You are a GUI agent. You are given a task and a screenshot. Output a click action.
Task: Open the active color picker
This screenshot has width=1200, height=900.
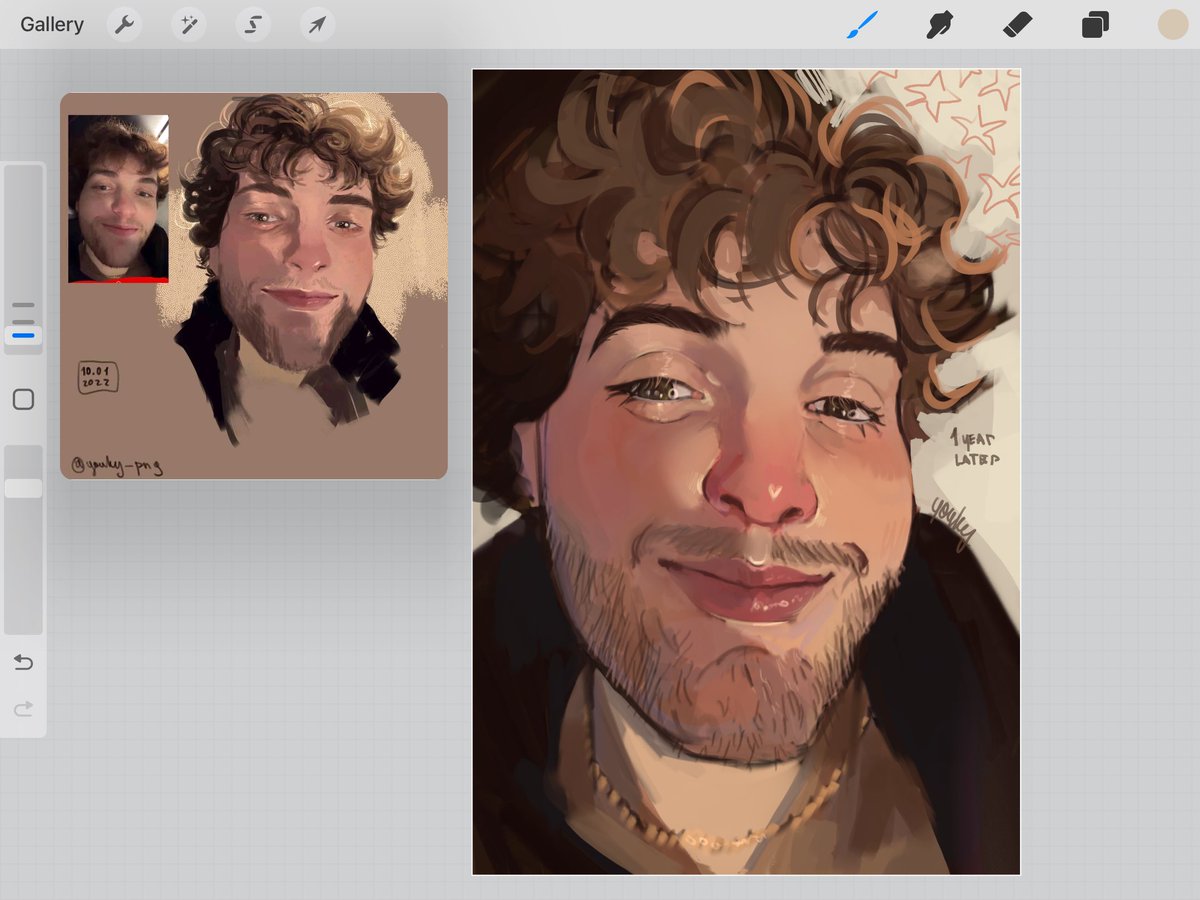coord(1172,24)
